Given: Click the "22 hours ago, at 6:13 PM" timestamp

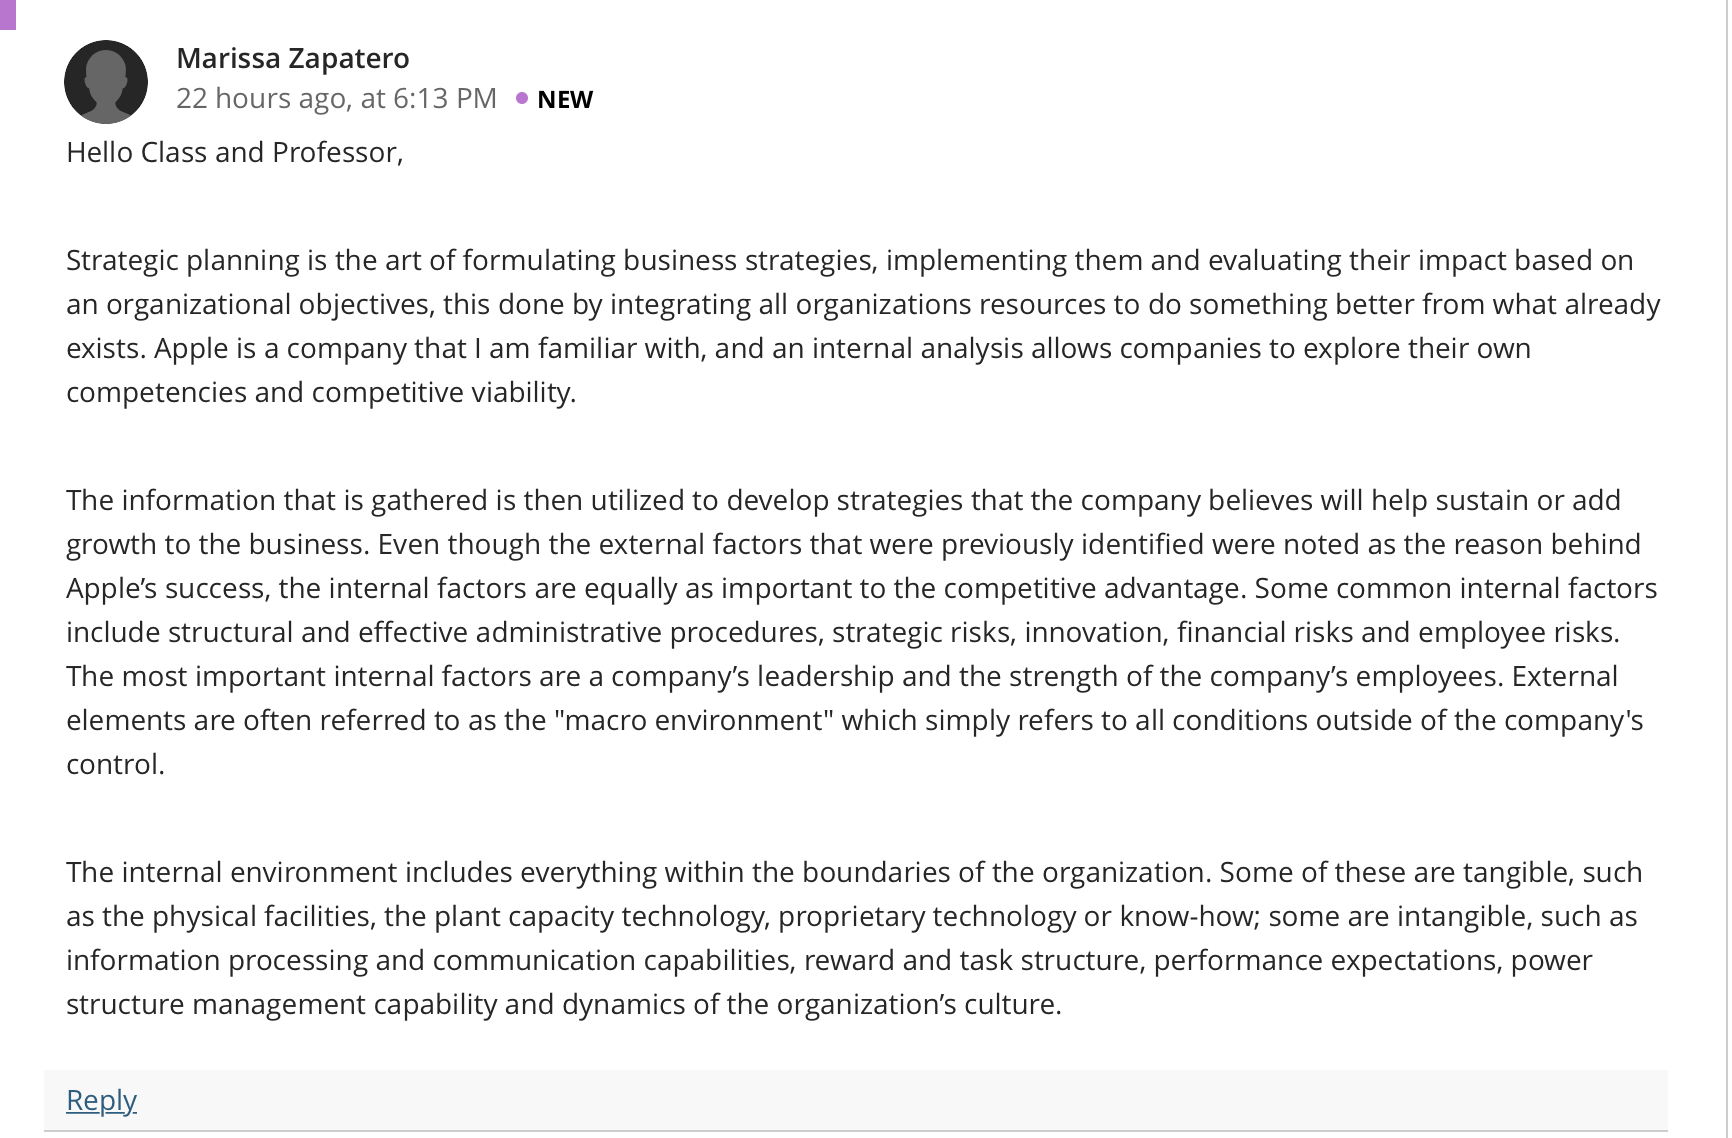Looking at the screenshot, I should [x=336, y=98].
